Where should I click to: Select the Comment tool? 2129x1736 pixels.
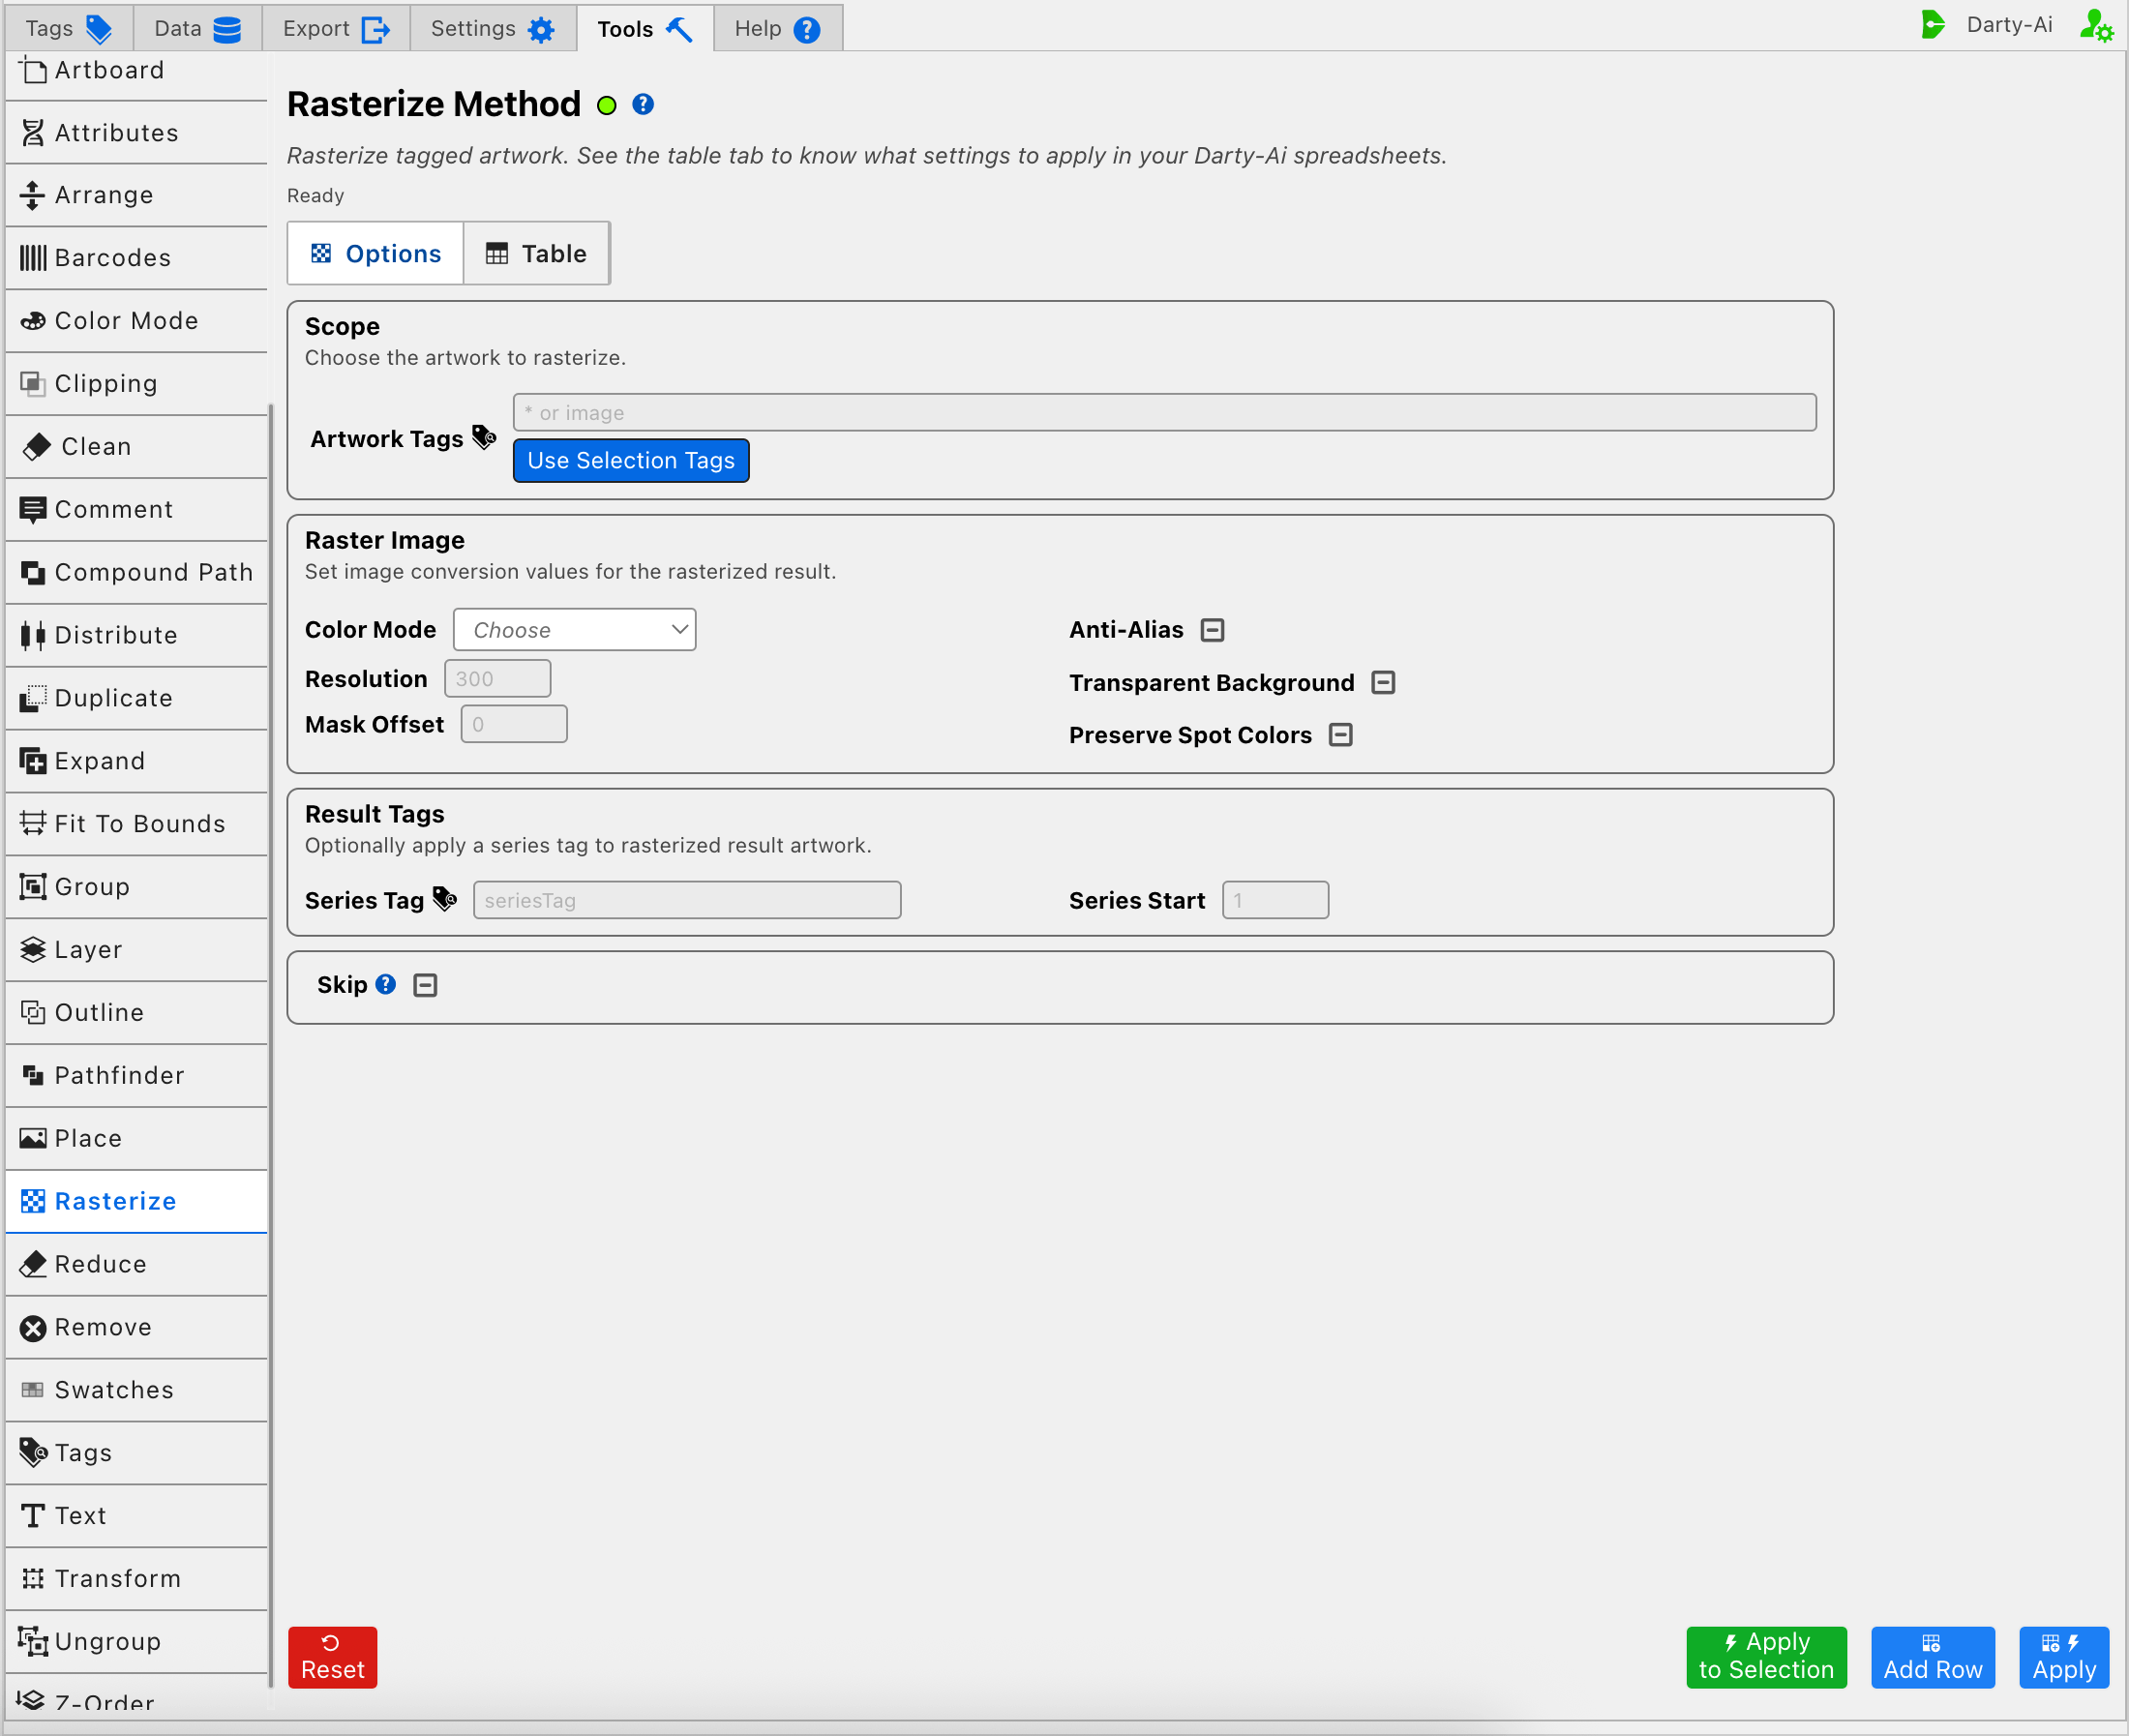[136, 510]
